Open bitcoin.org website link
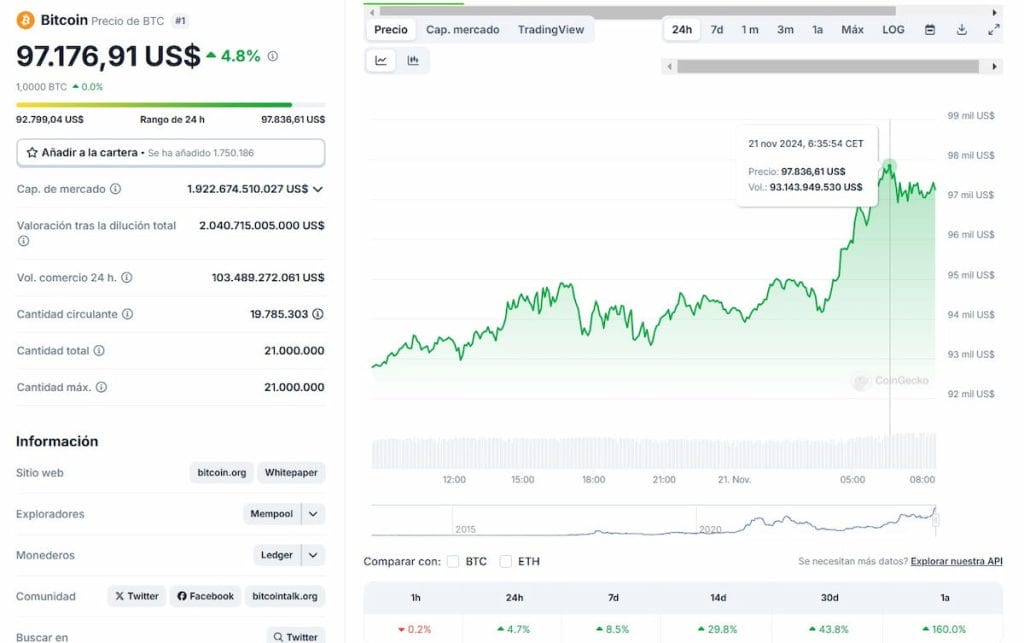 pyautogui.click(x=221, y=473)
